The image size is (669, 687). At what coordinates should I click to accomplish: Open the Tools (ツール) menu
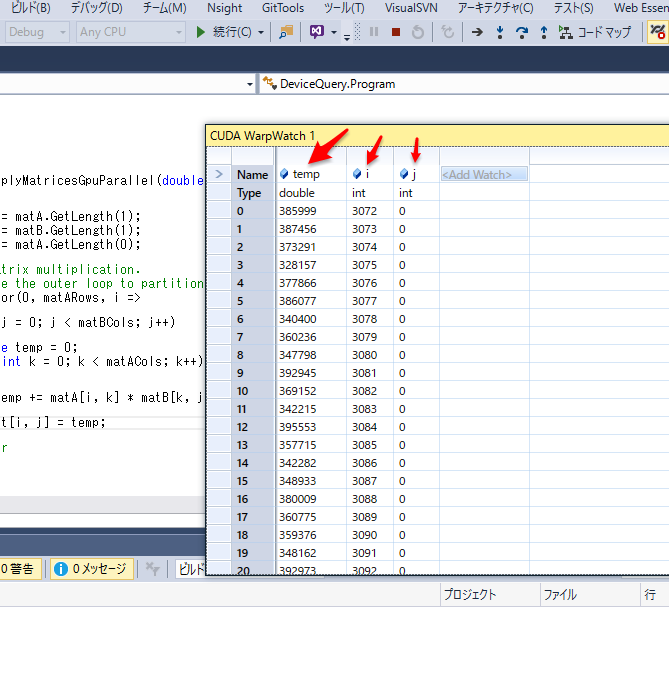[344, 8]
